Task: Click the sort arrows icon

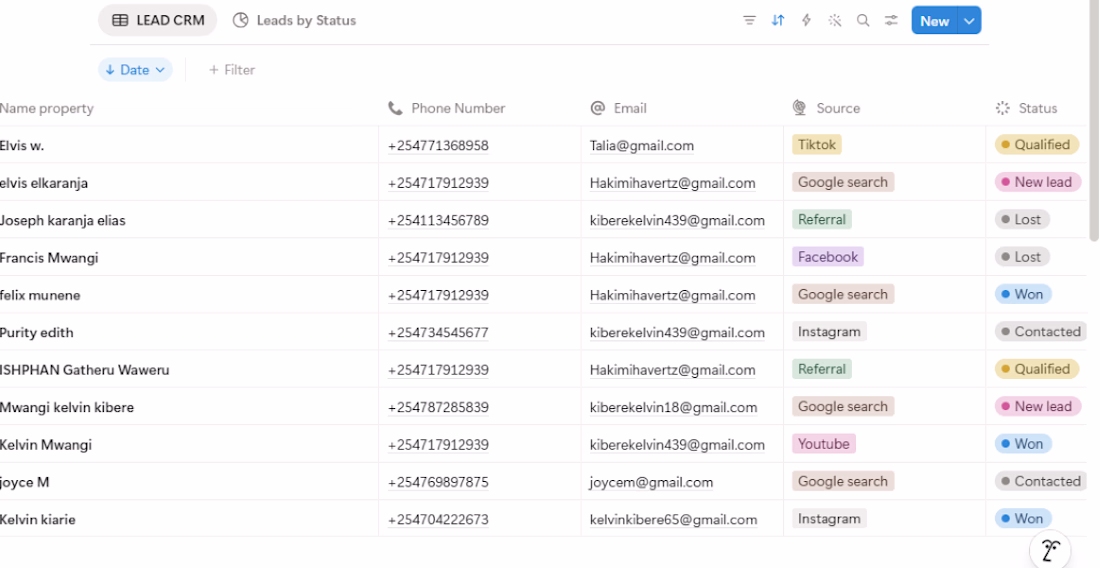Action: coord(778,20)
